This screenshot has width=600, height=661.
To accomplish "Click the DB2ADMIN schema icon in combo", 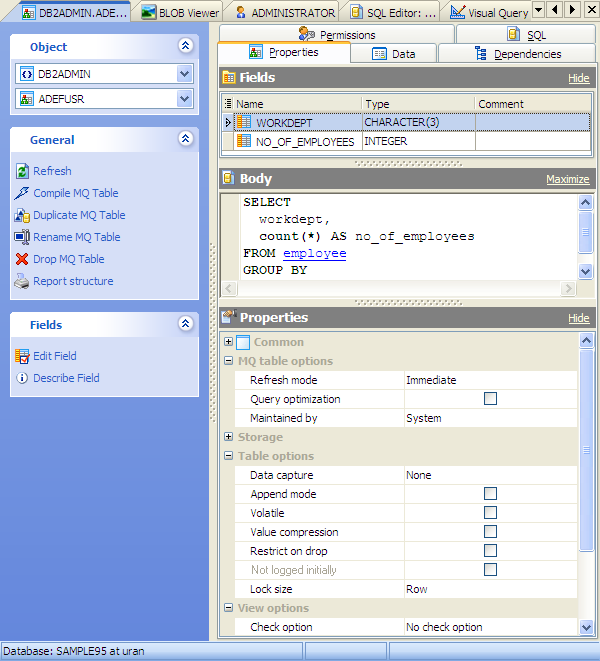I will coord(27,74).
